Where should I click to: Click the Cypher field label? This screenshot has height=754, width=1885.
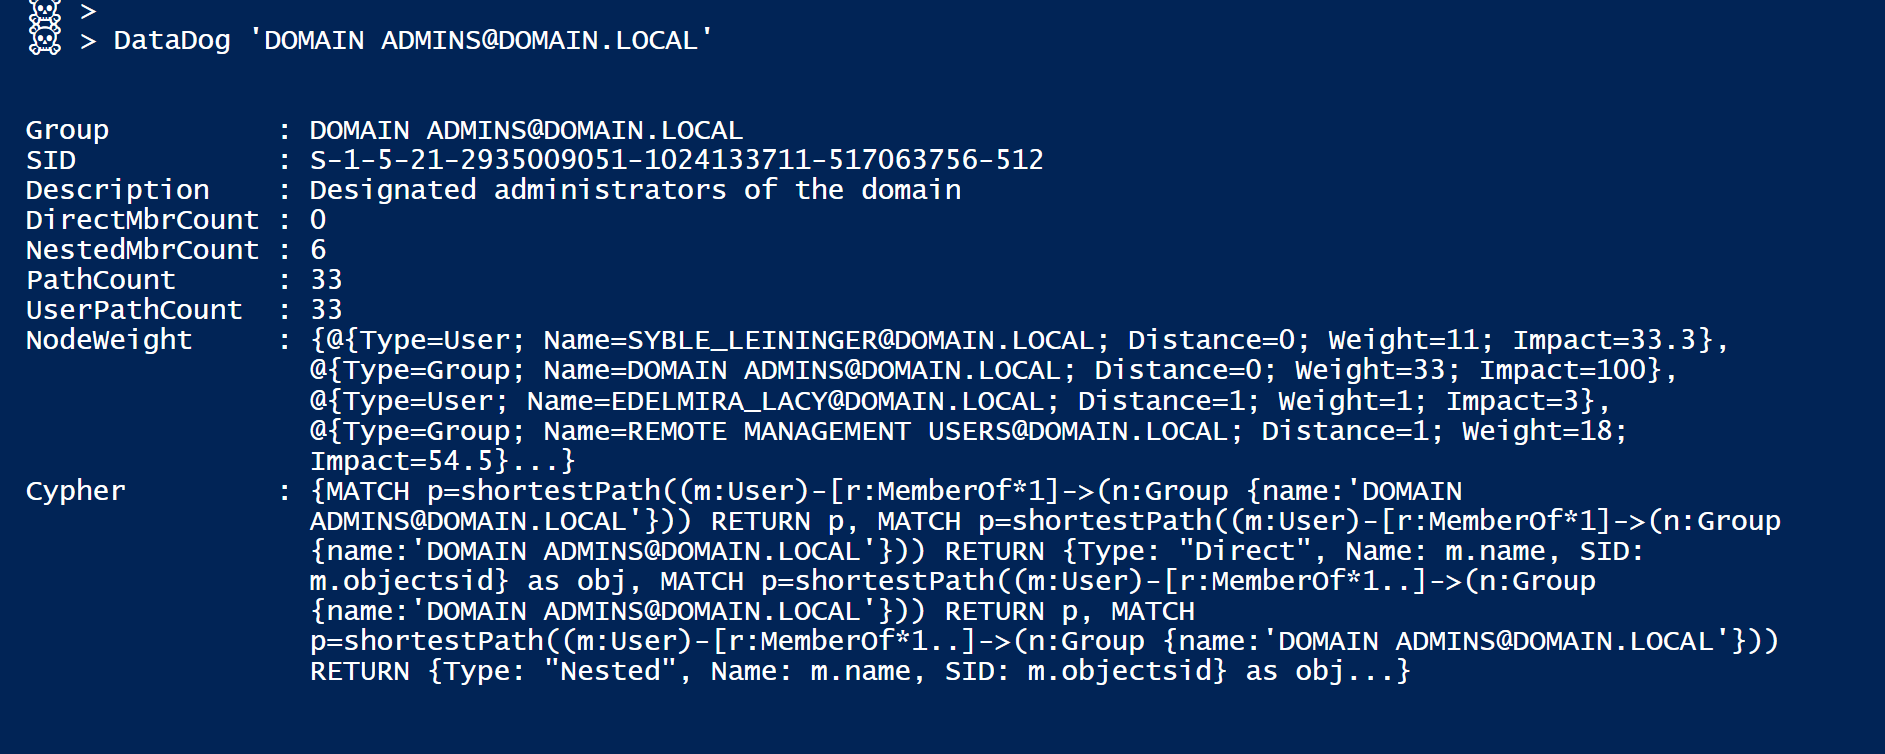[75, 491]
